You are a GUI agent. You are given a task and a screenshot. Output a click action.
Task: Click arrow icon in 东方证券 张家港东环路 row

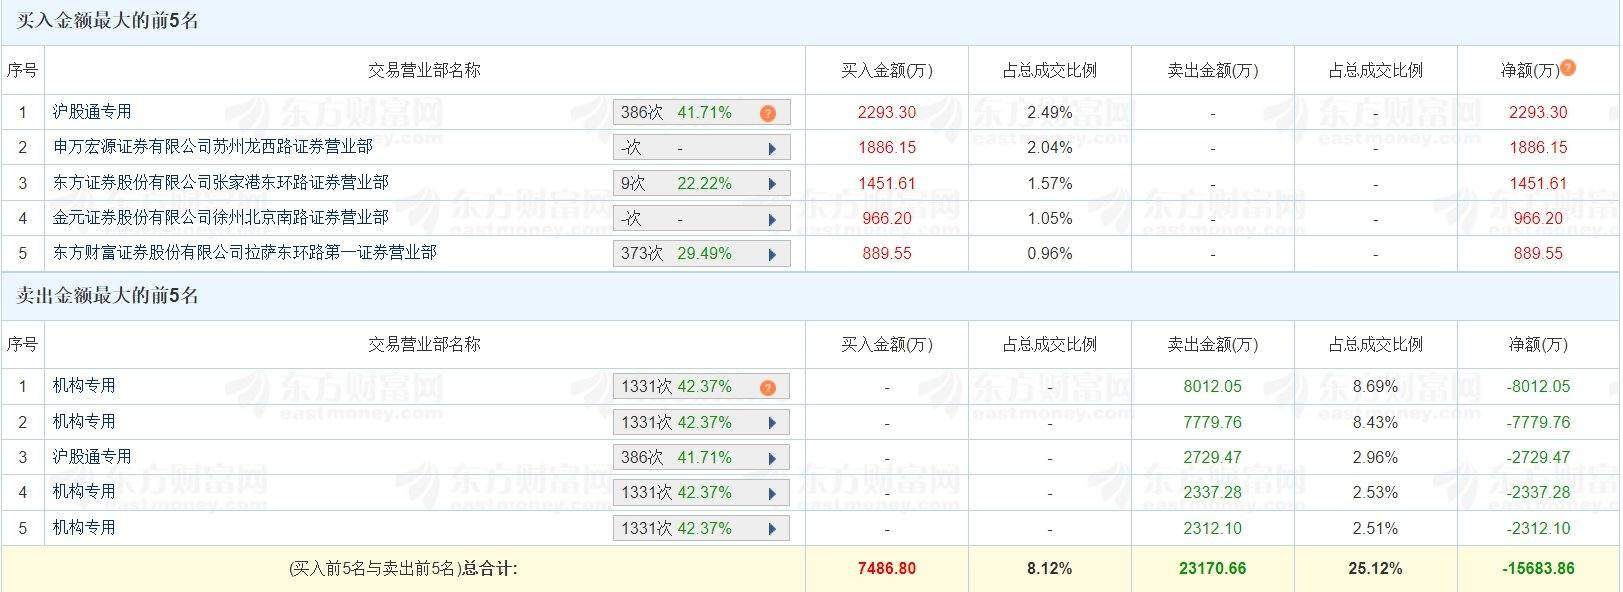click(772, 184)
